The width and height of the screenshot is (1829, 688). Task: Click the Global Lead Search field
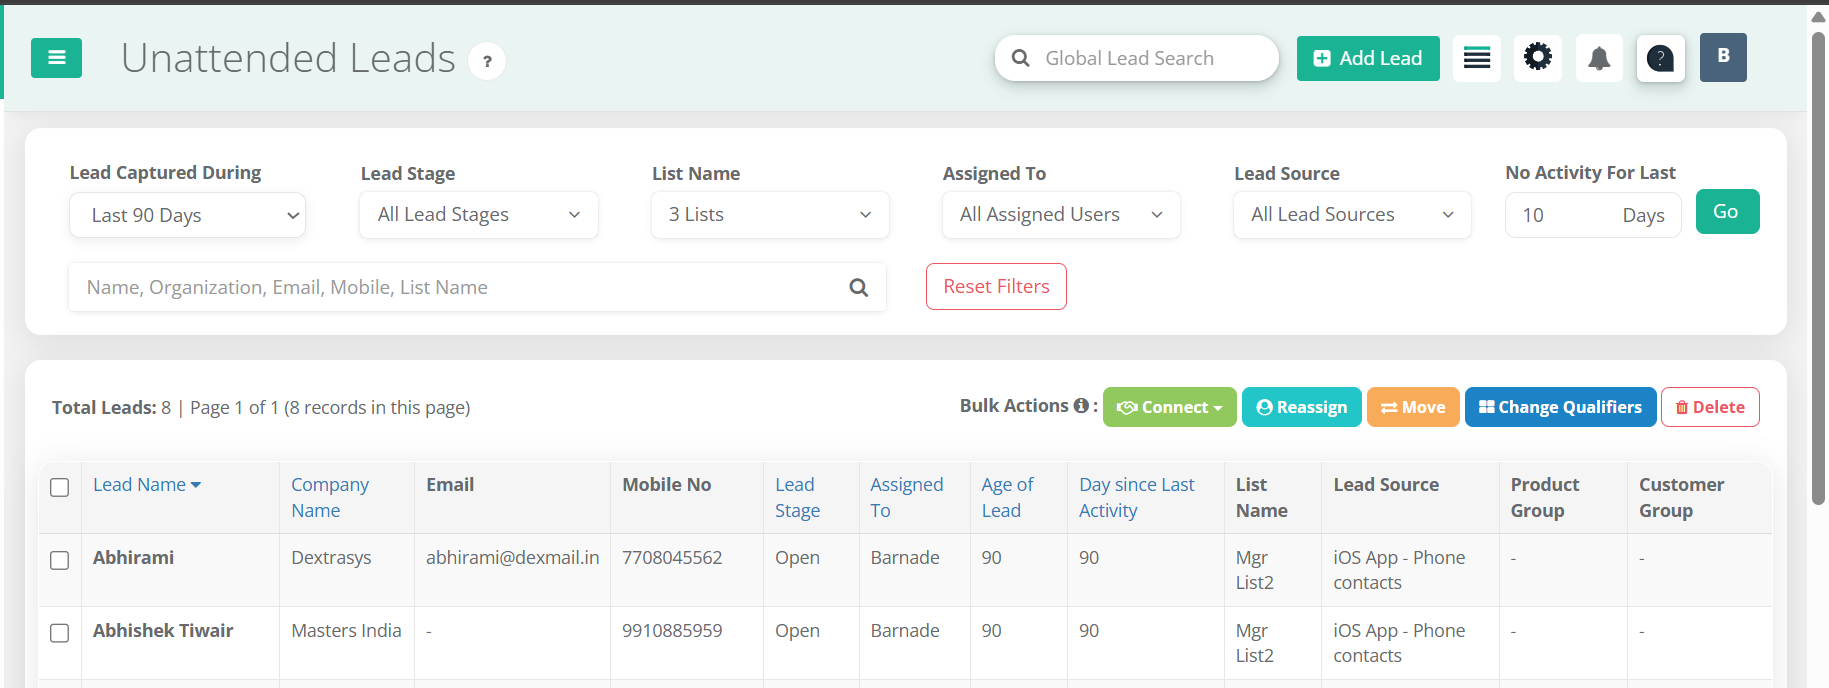pyautogui.click(x=1137, y=58)
